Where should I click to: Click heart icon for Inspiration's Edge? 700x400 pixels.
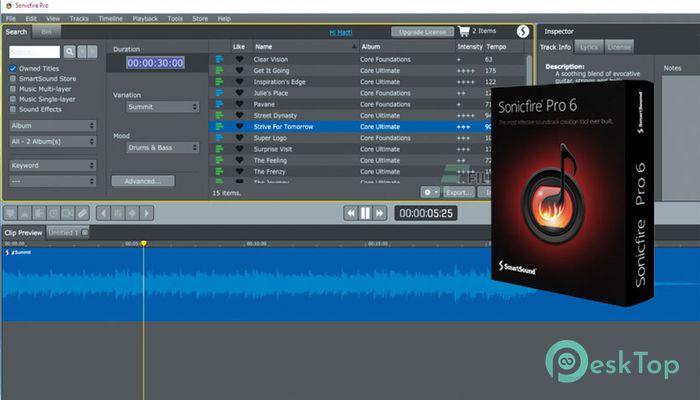pyautogui.click(x=239, y=82)
